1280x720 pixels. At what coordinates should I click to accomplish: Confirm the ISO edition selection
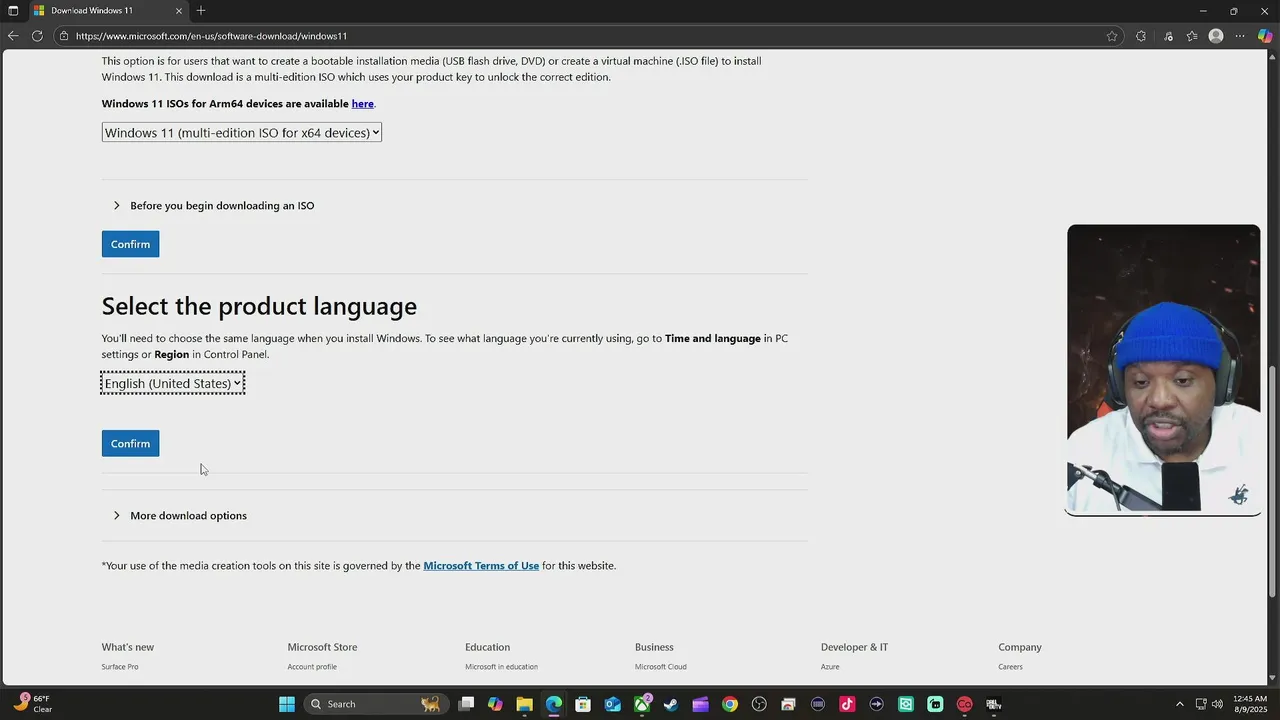(x=130, y=244)
